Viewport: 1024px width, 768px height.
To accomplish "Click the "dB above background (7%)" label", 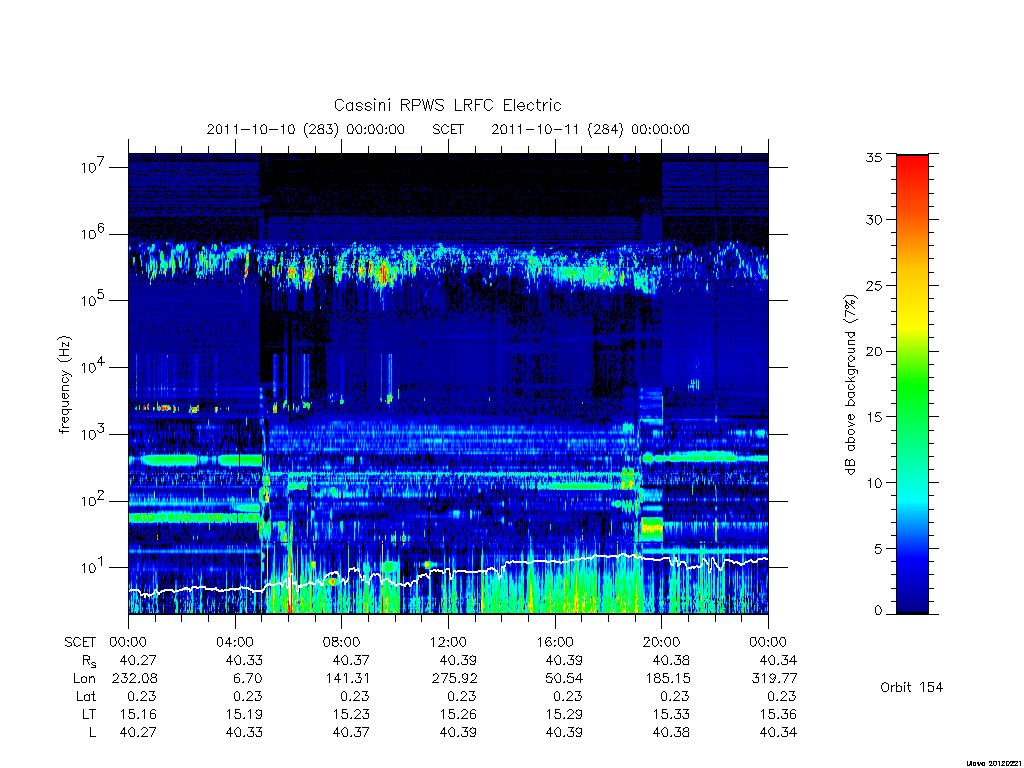I will coord(850,384).
